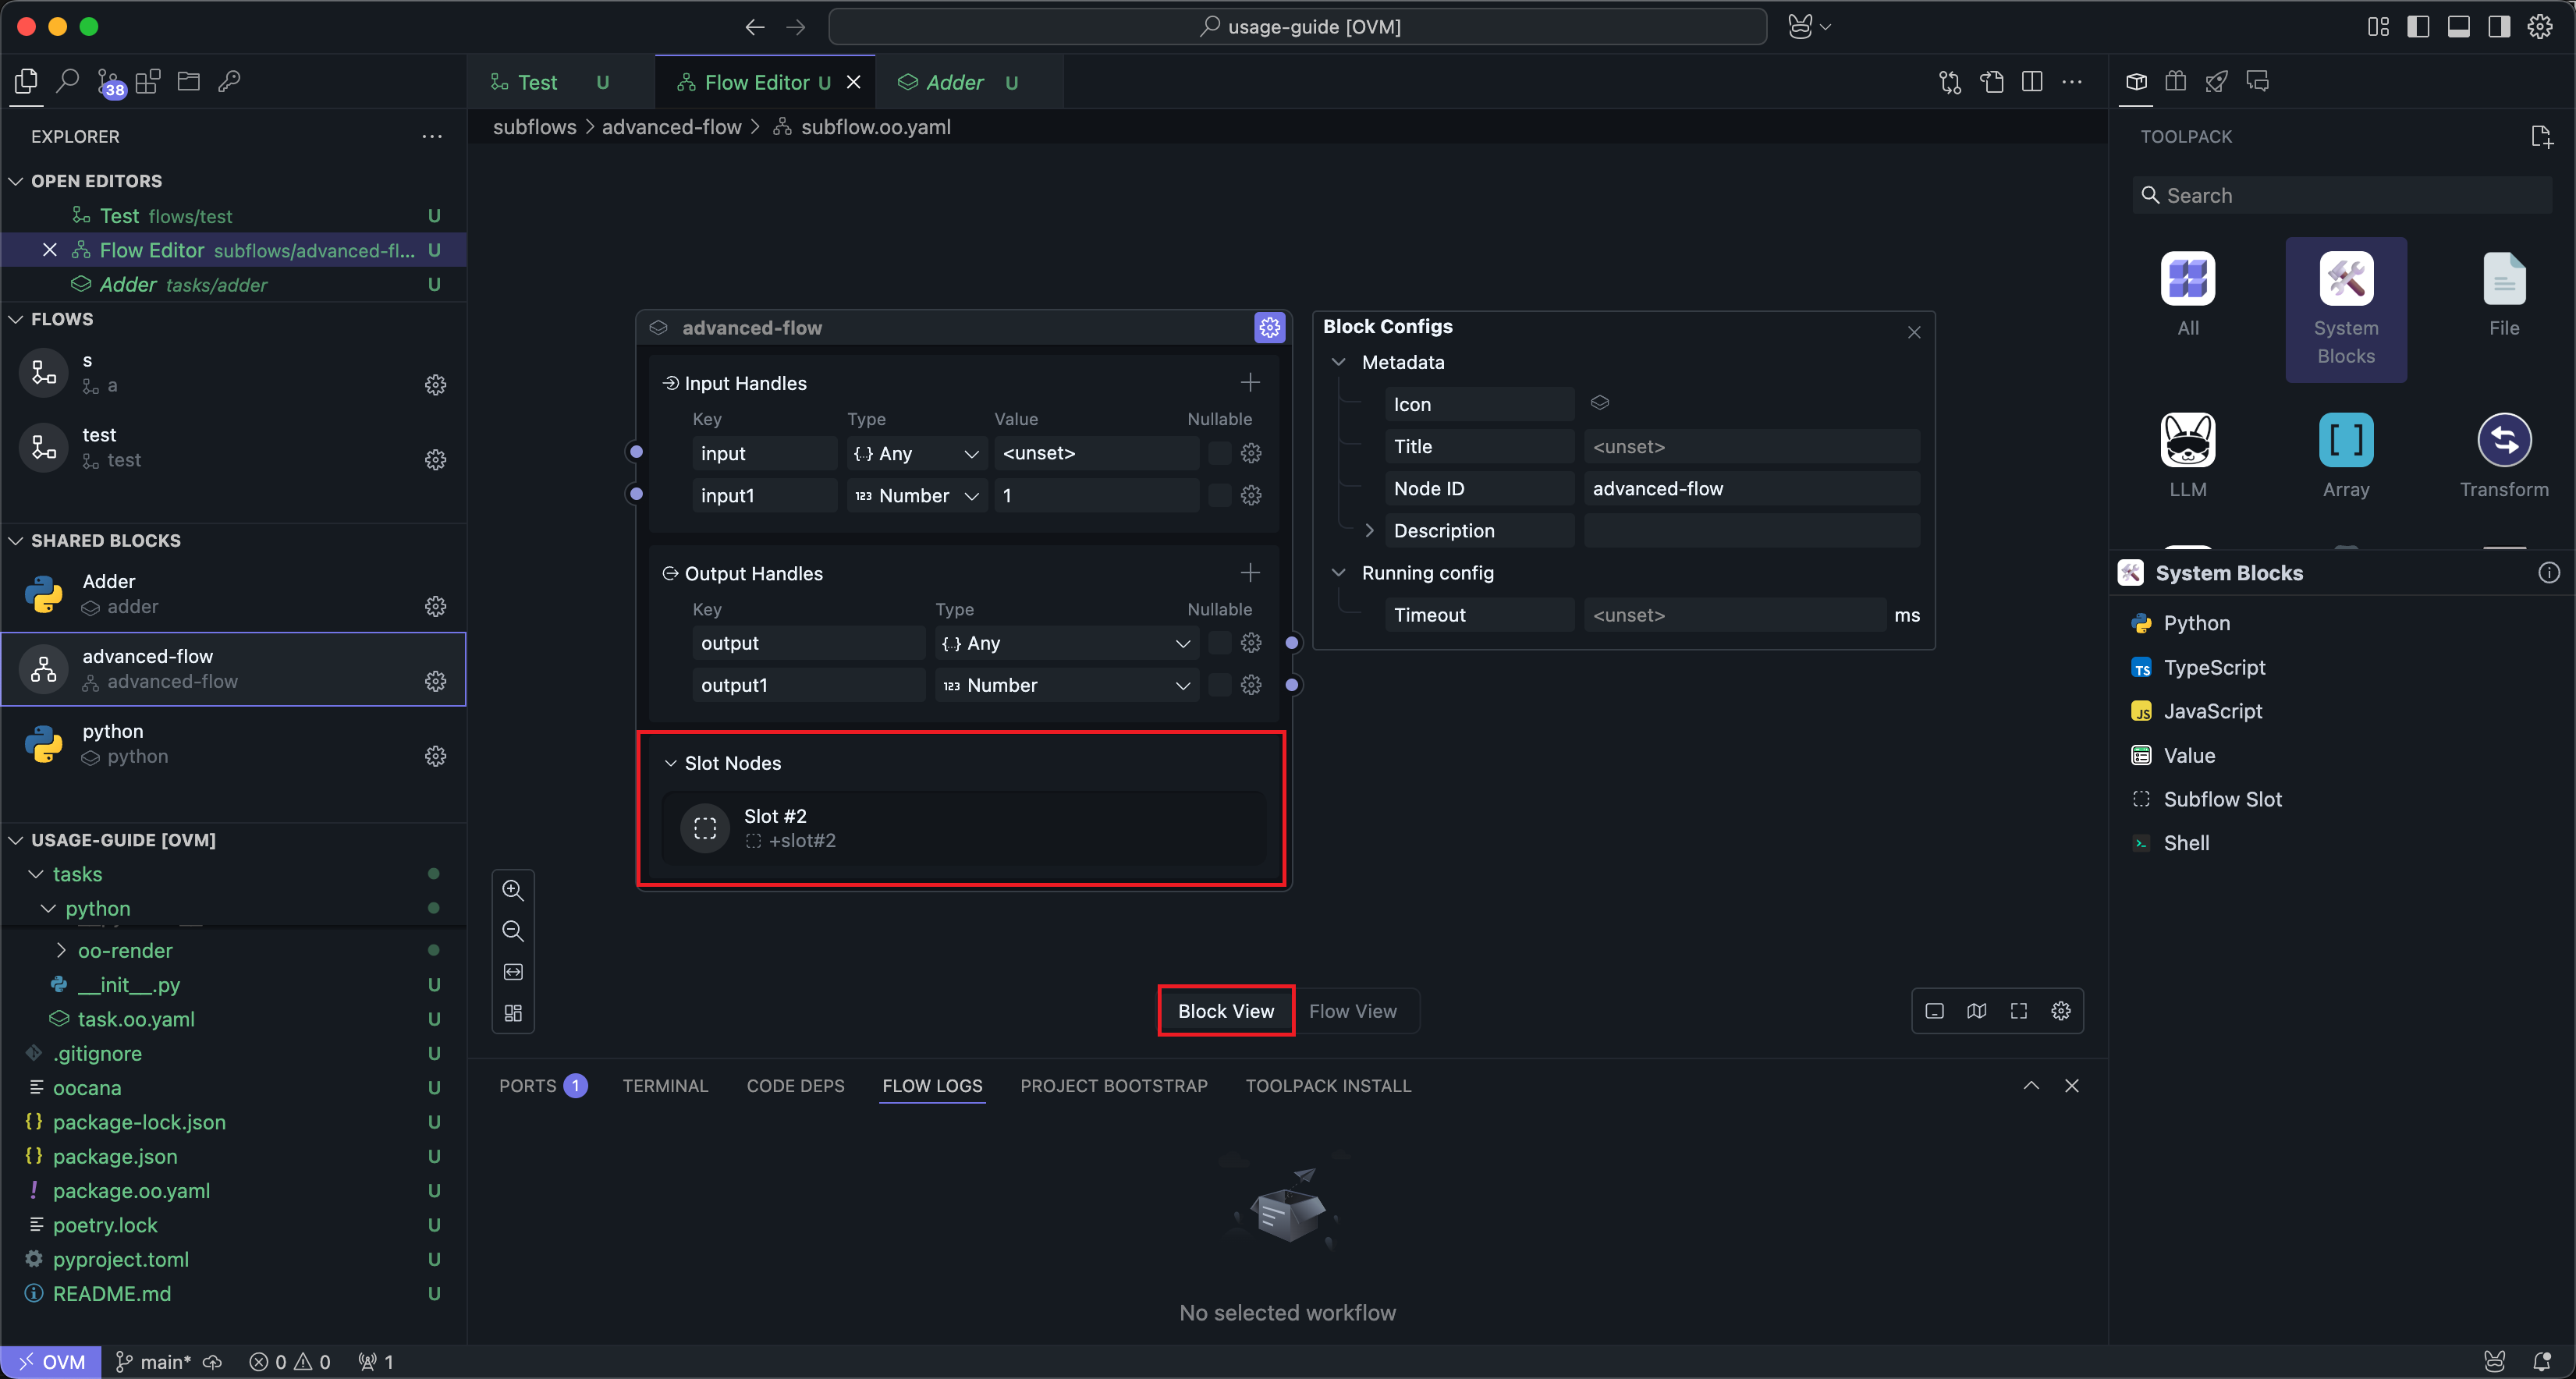Click the Timeout input field

coord(1734,615)
